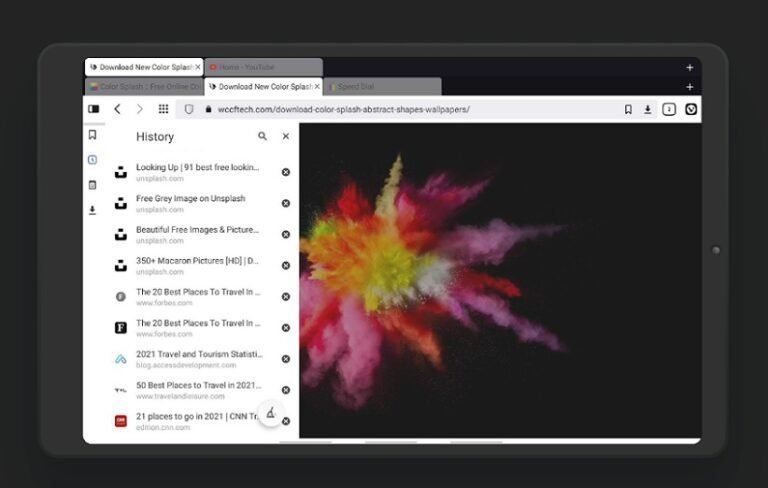This screenshot has height=488, width=768.
Task: Search history with magnifier icon
Action: pos(262,136)
